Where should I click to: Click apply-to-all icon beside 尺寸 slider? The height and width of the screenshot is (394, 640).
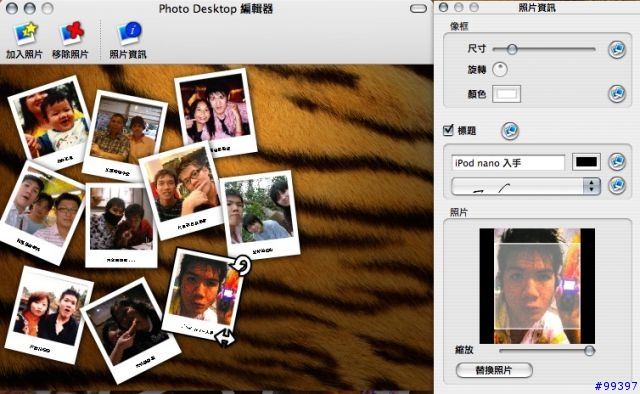[x=617, y=49]
